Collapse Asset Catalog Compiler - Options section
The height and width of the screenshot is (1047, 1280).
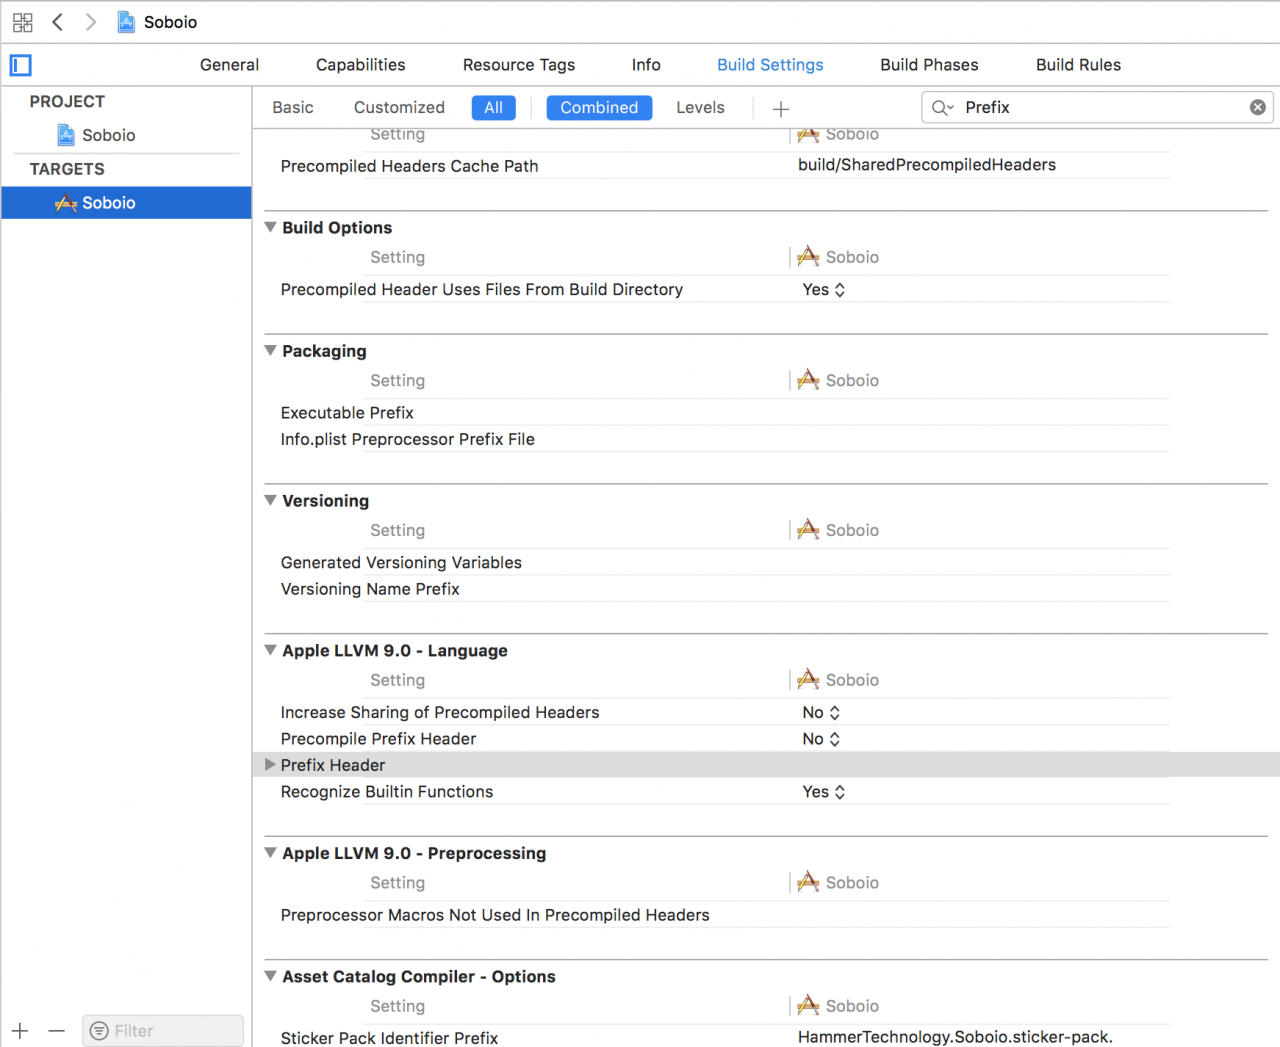click(x=270, y=976)
